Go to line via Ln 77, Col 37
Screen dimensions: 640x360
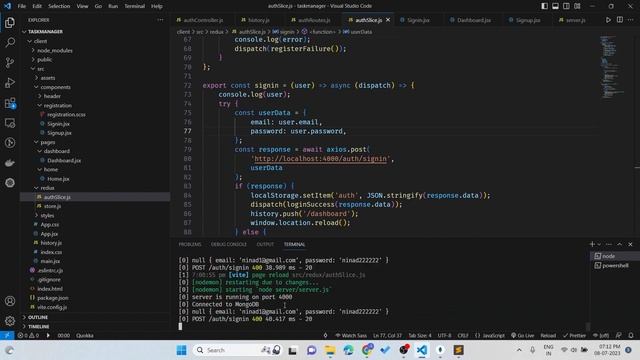[x=387, y=336]
